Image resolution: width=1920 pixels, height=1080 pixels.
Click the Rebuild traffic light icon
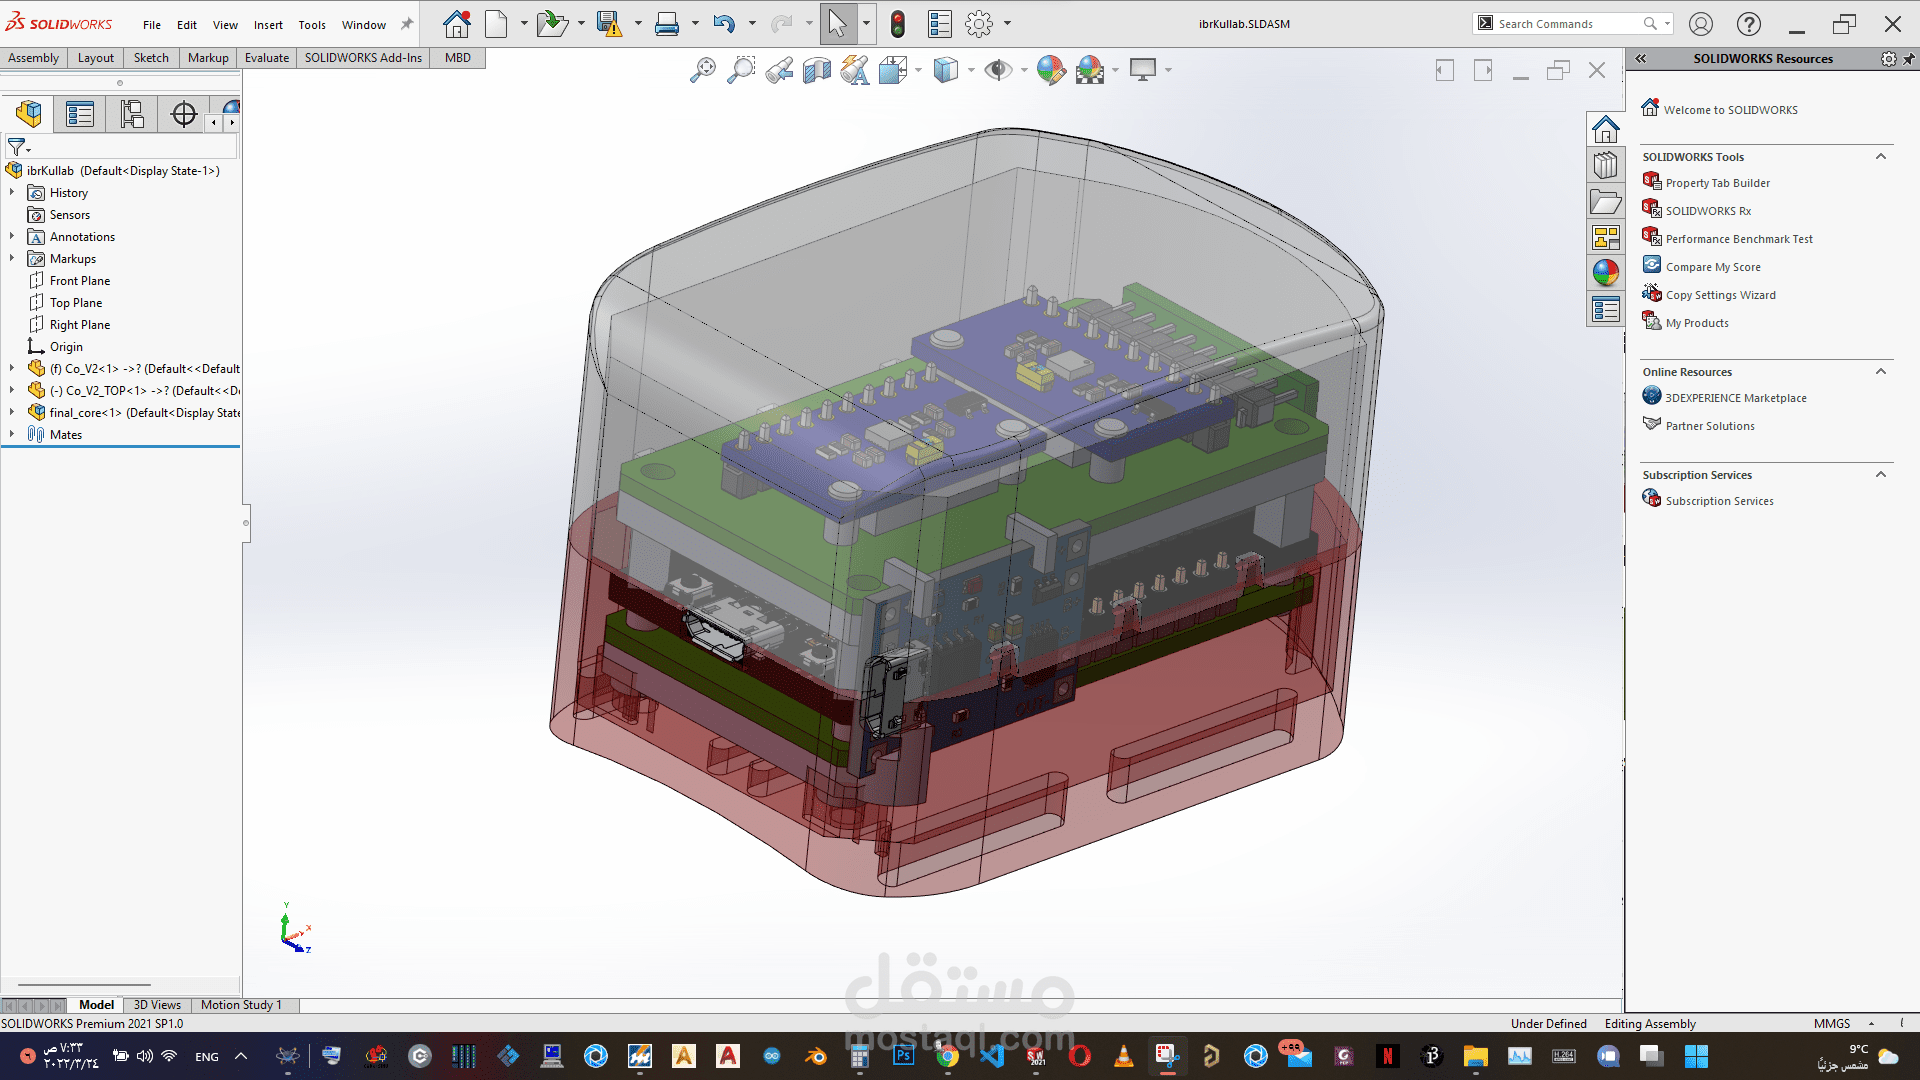point(897,24)
